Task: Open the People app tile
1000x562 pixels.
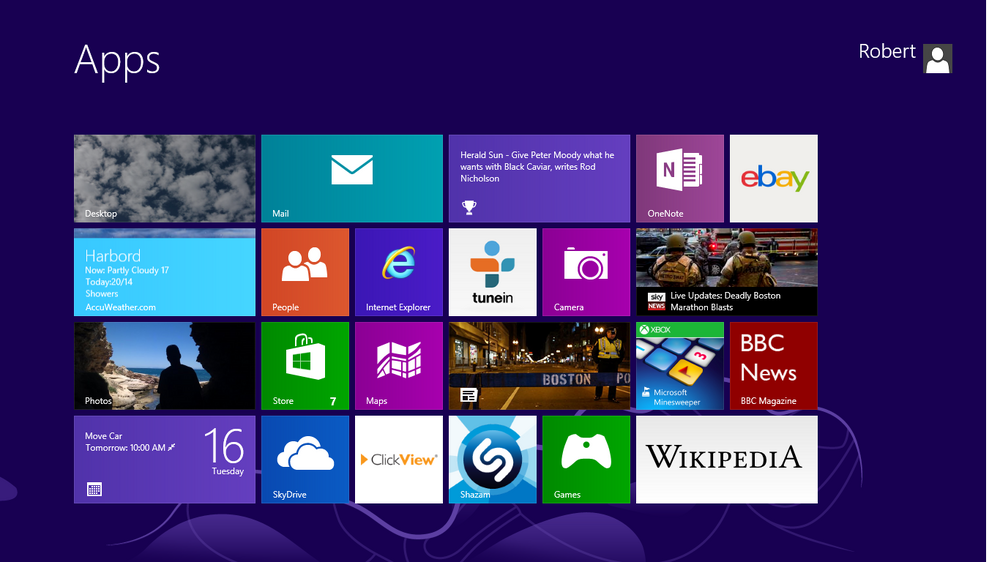Action: (x=305, y=272)
